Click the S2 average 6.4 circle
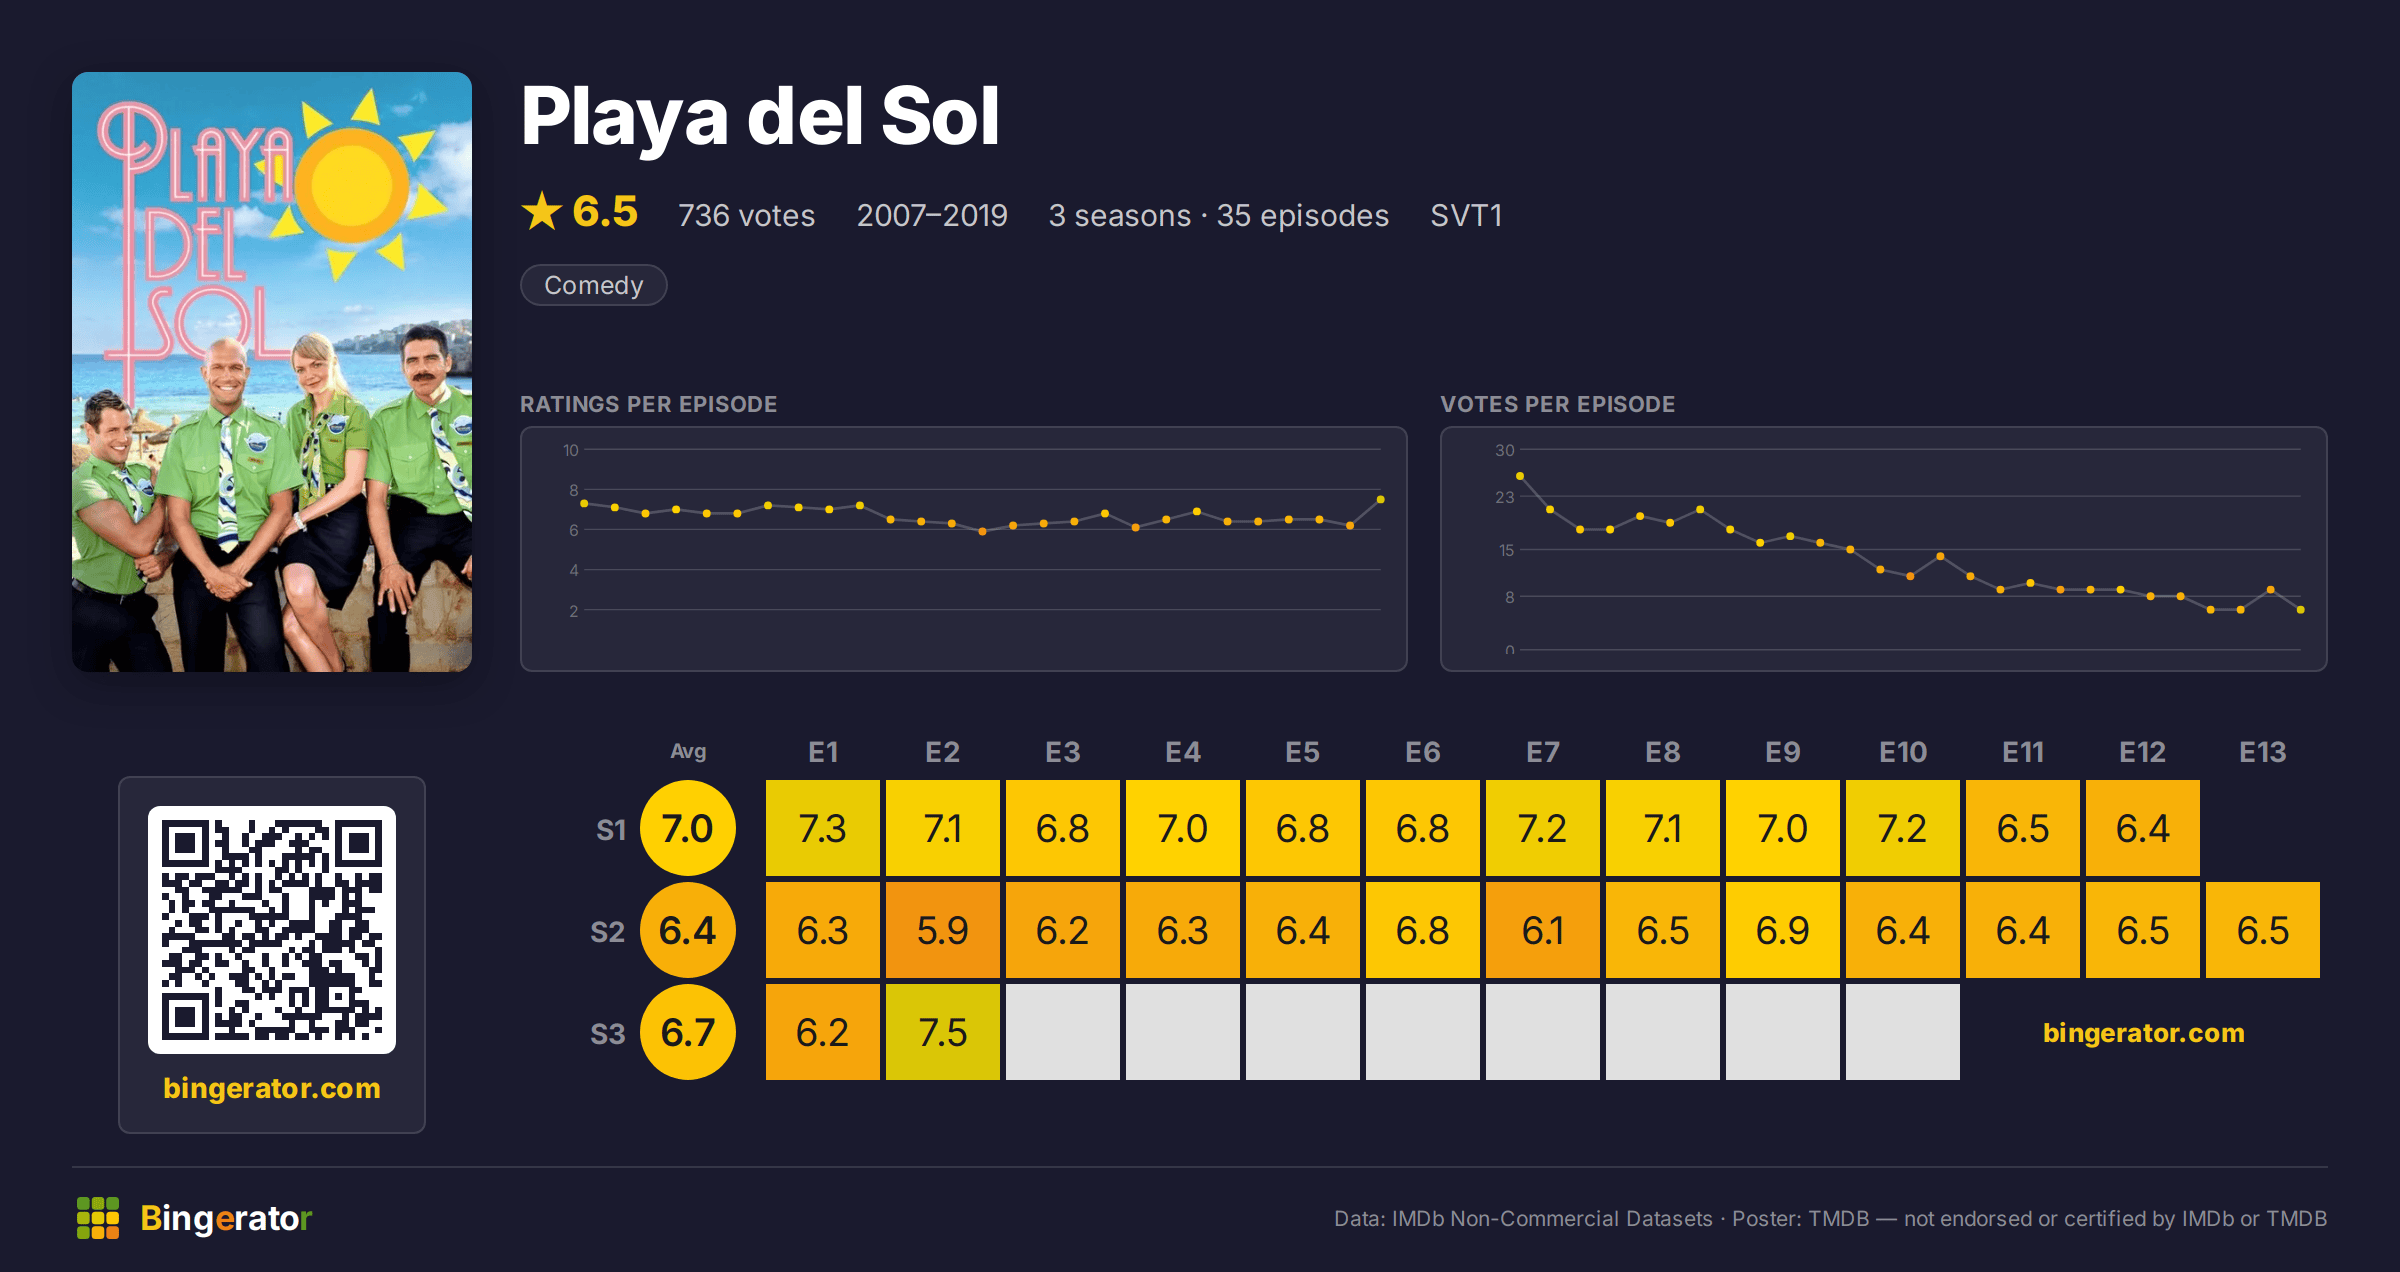 (x=688, y=930)
